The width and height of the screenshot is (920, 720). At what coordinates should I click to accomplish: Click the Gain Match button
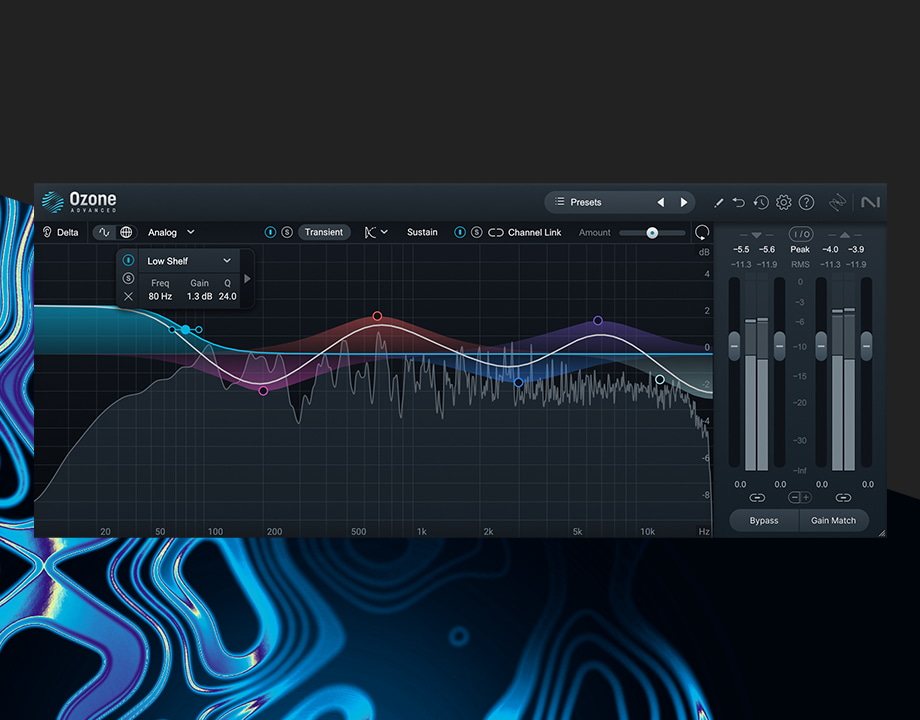[x=834, y=520]
